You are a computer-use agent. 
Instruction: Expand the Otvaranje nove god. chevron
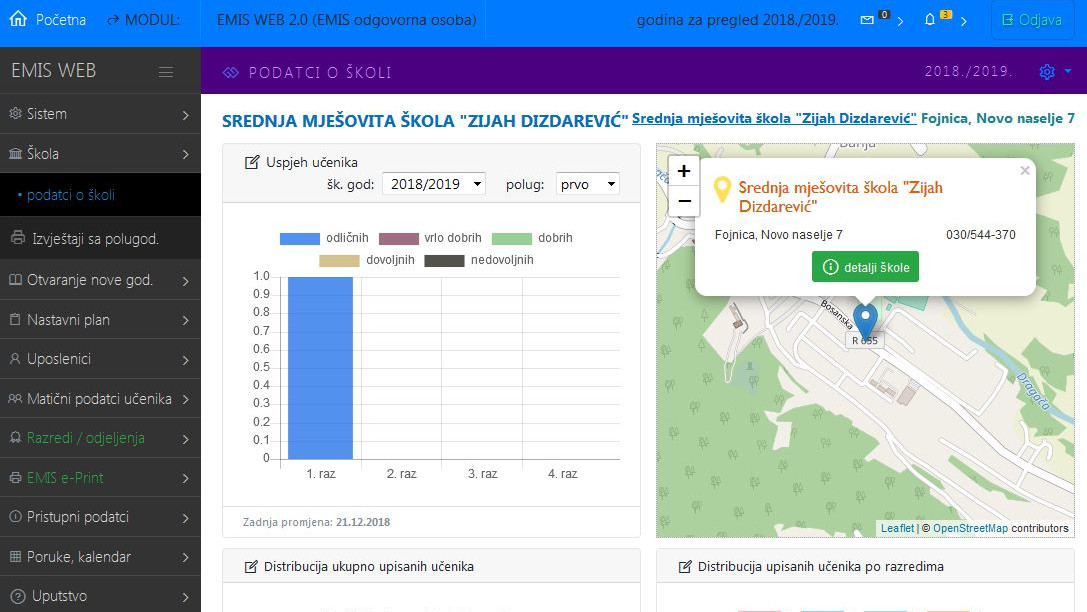(185, 281)
